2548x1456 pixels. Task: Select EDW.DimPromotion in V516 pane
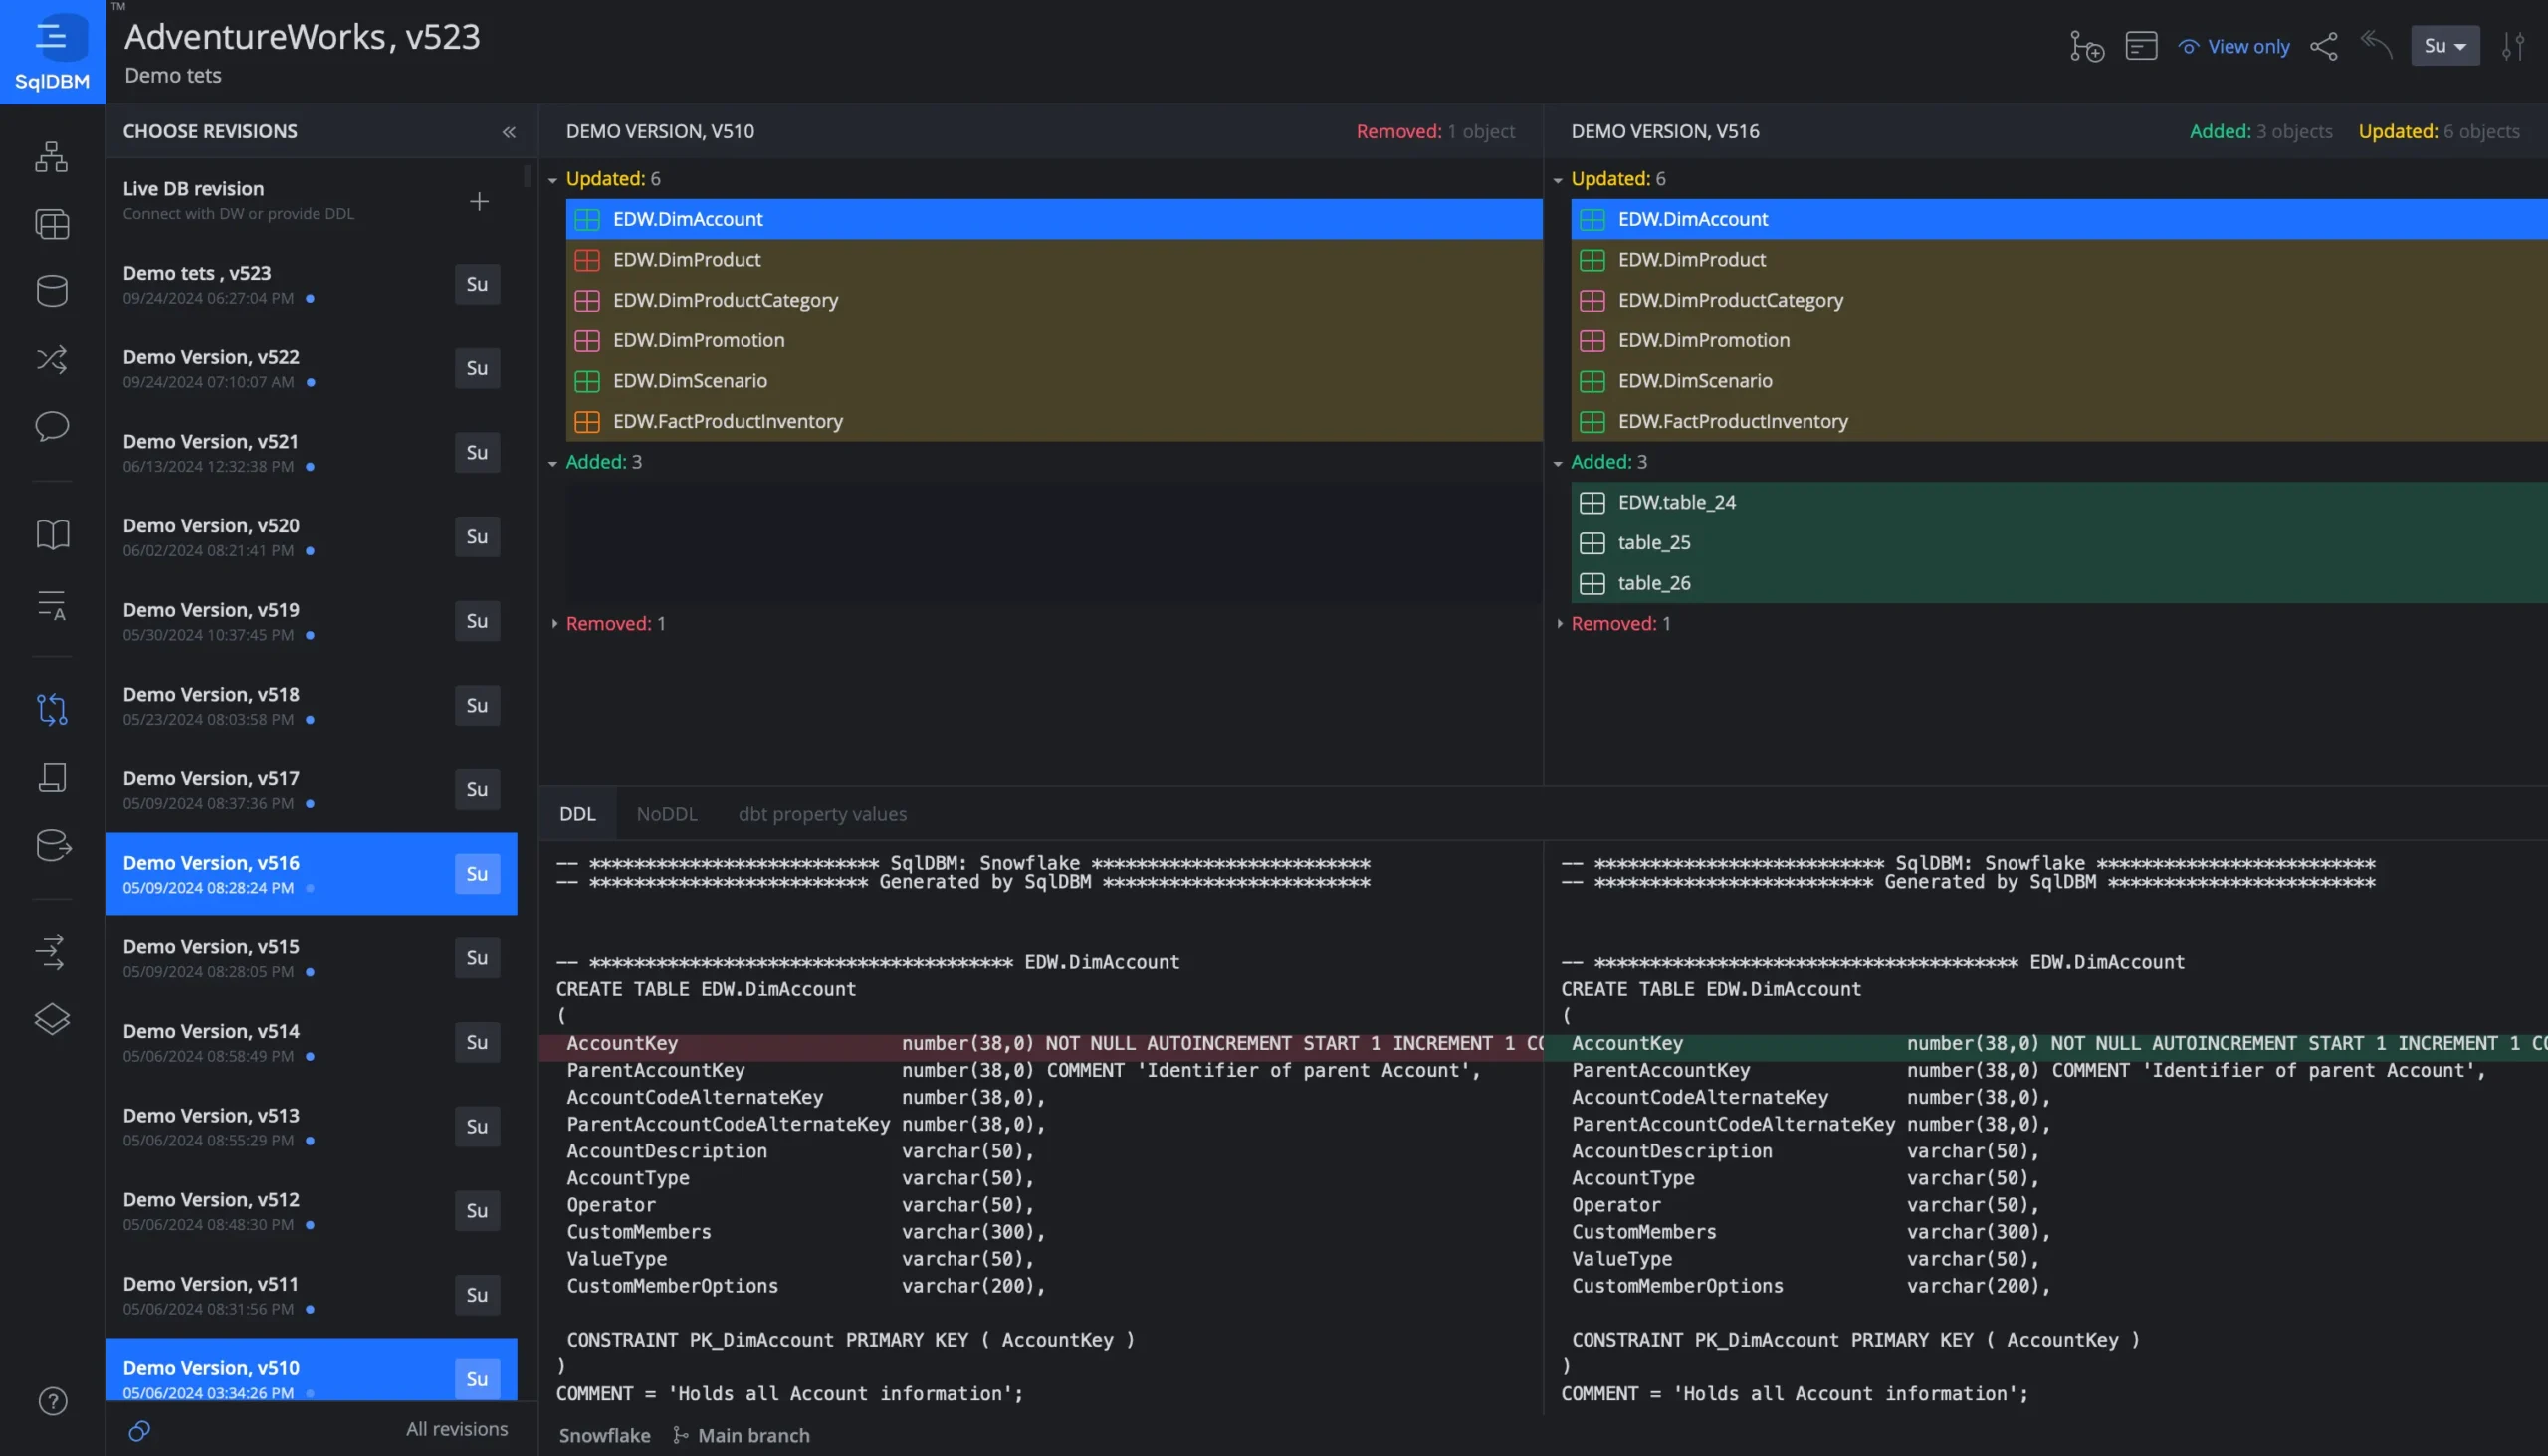[2059, 341]
